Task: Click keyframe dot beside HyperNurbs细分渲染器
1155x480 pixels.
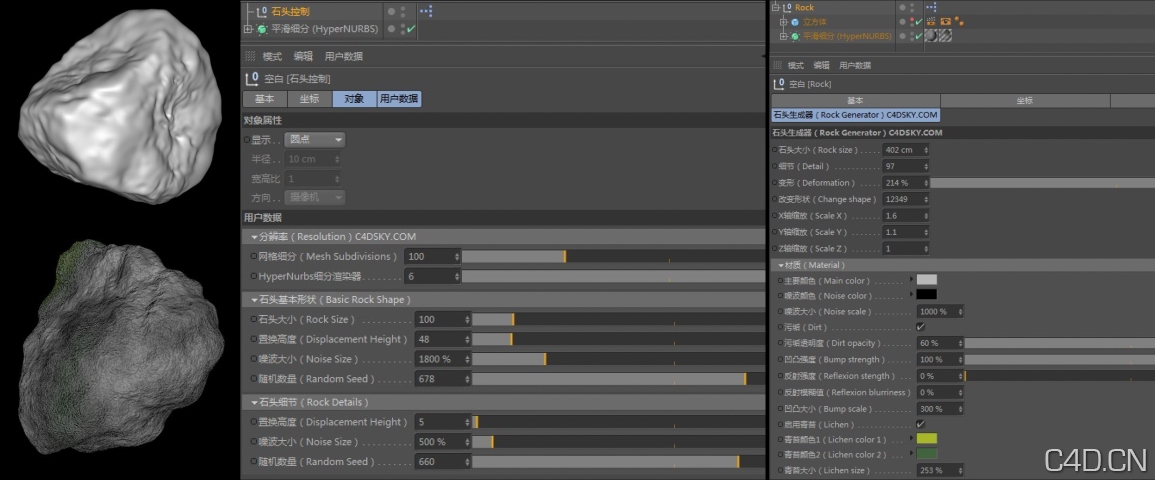Action: [253, 276]
